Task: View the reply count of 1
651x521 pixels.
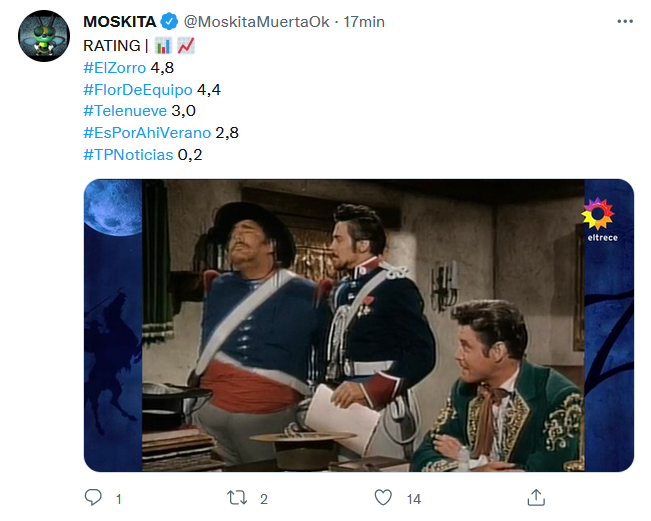Action: (x=119, y=499)
